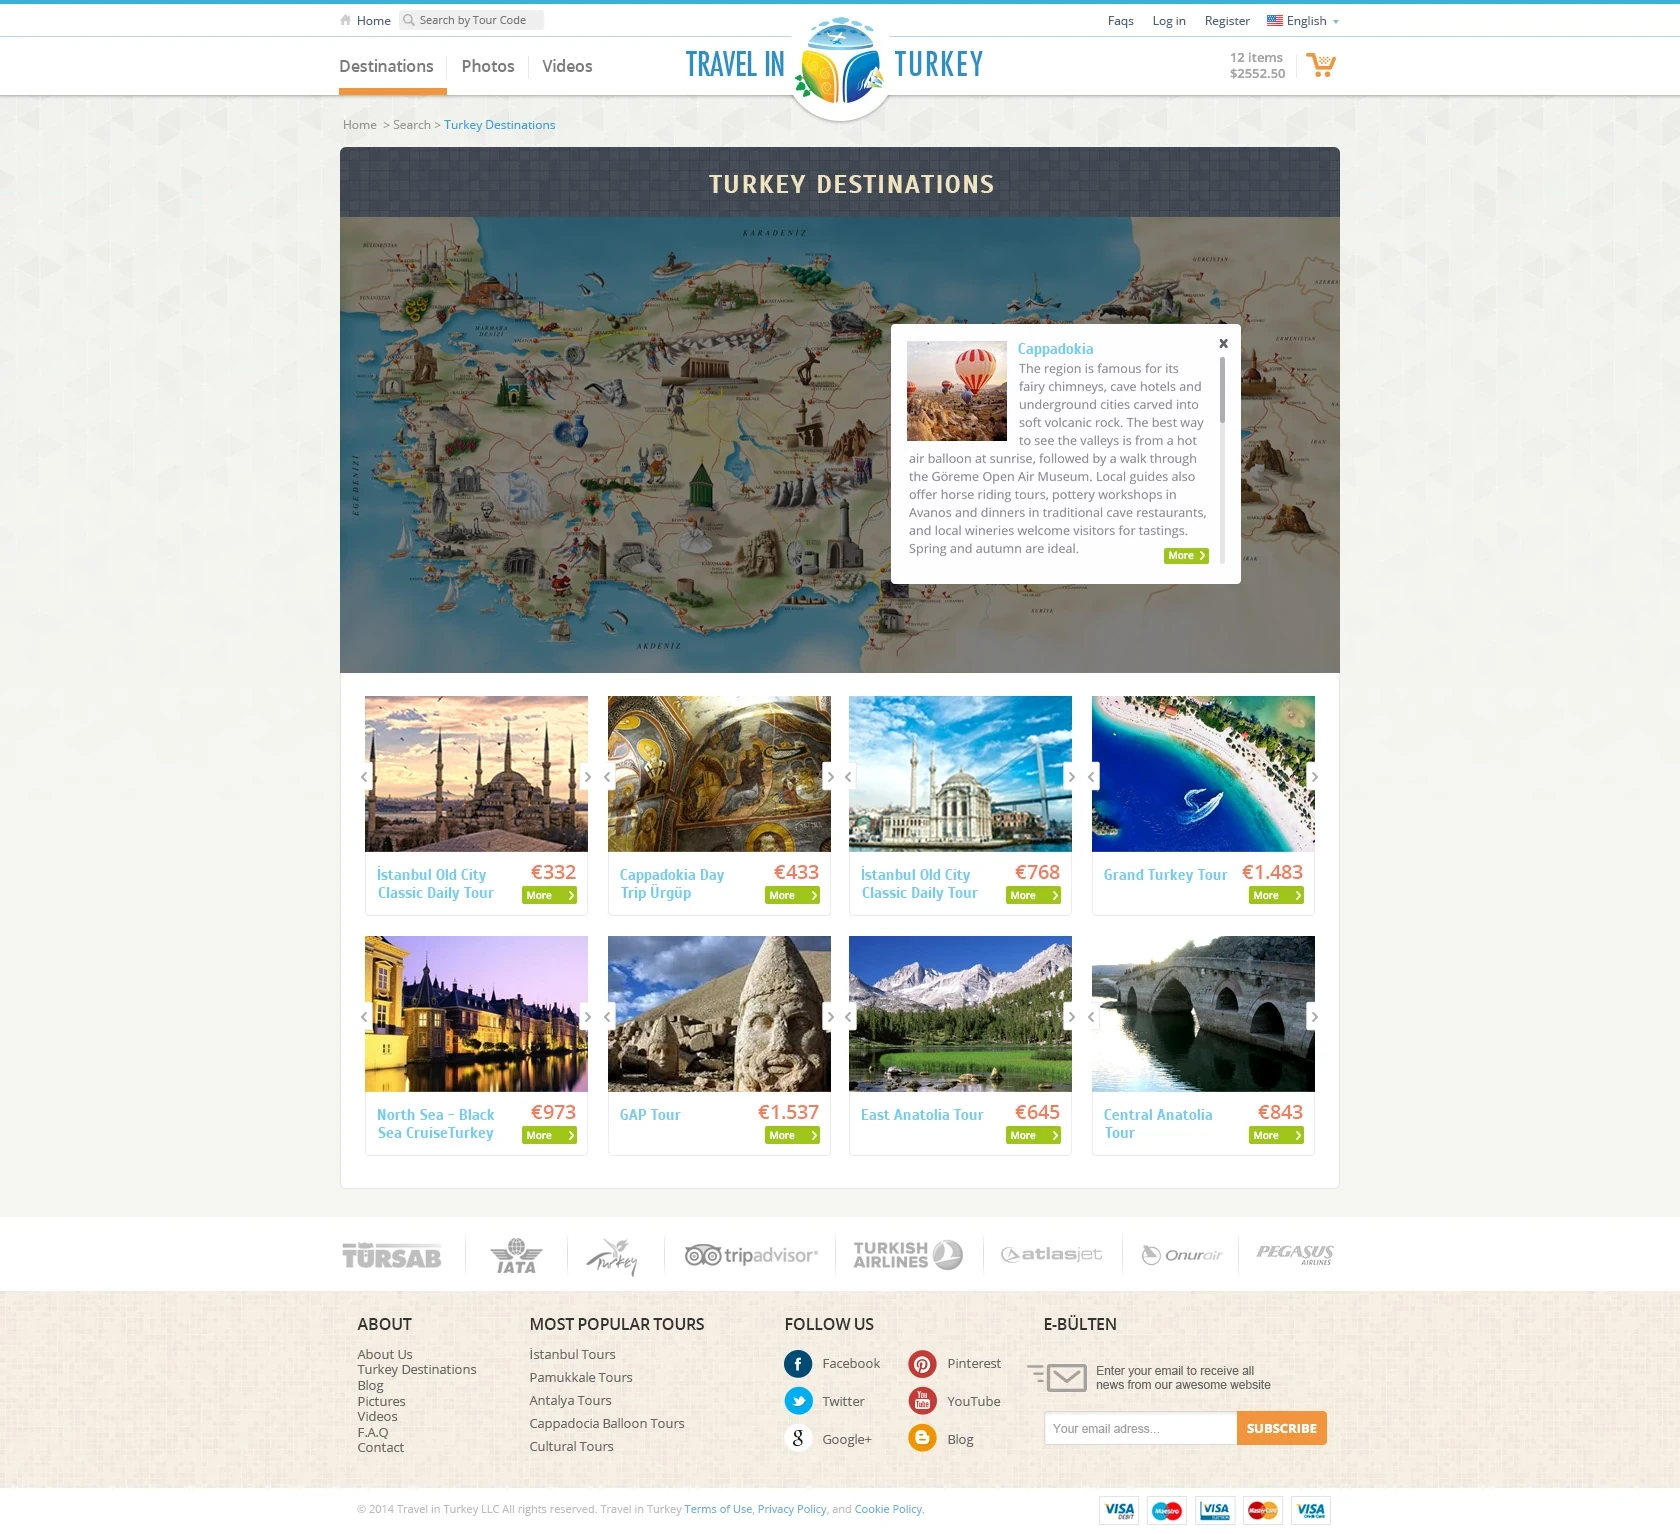Click More in the Cappadokia popup
This screenshot has height=1534, width=1680.
[1186, 556]
